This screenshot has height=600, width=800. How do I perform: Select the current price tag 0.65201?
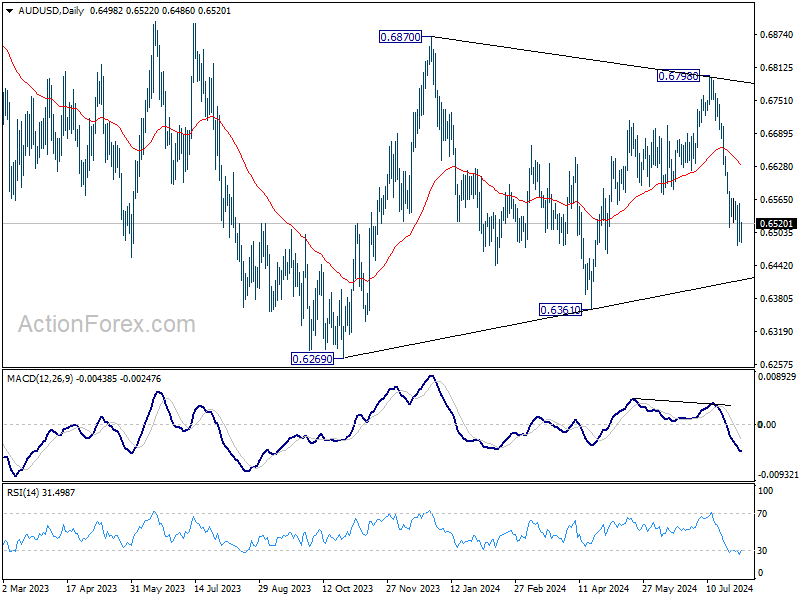tap(776, 223)
